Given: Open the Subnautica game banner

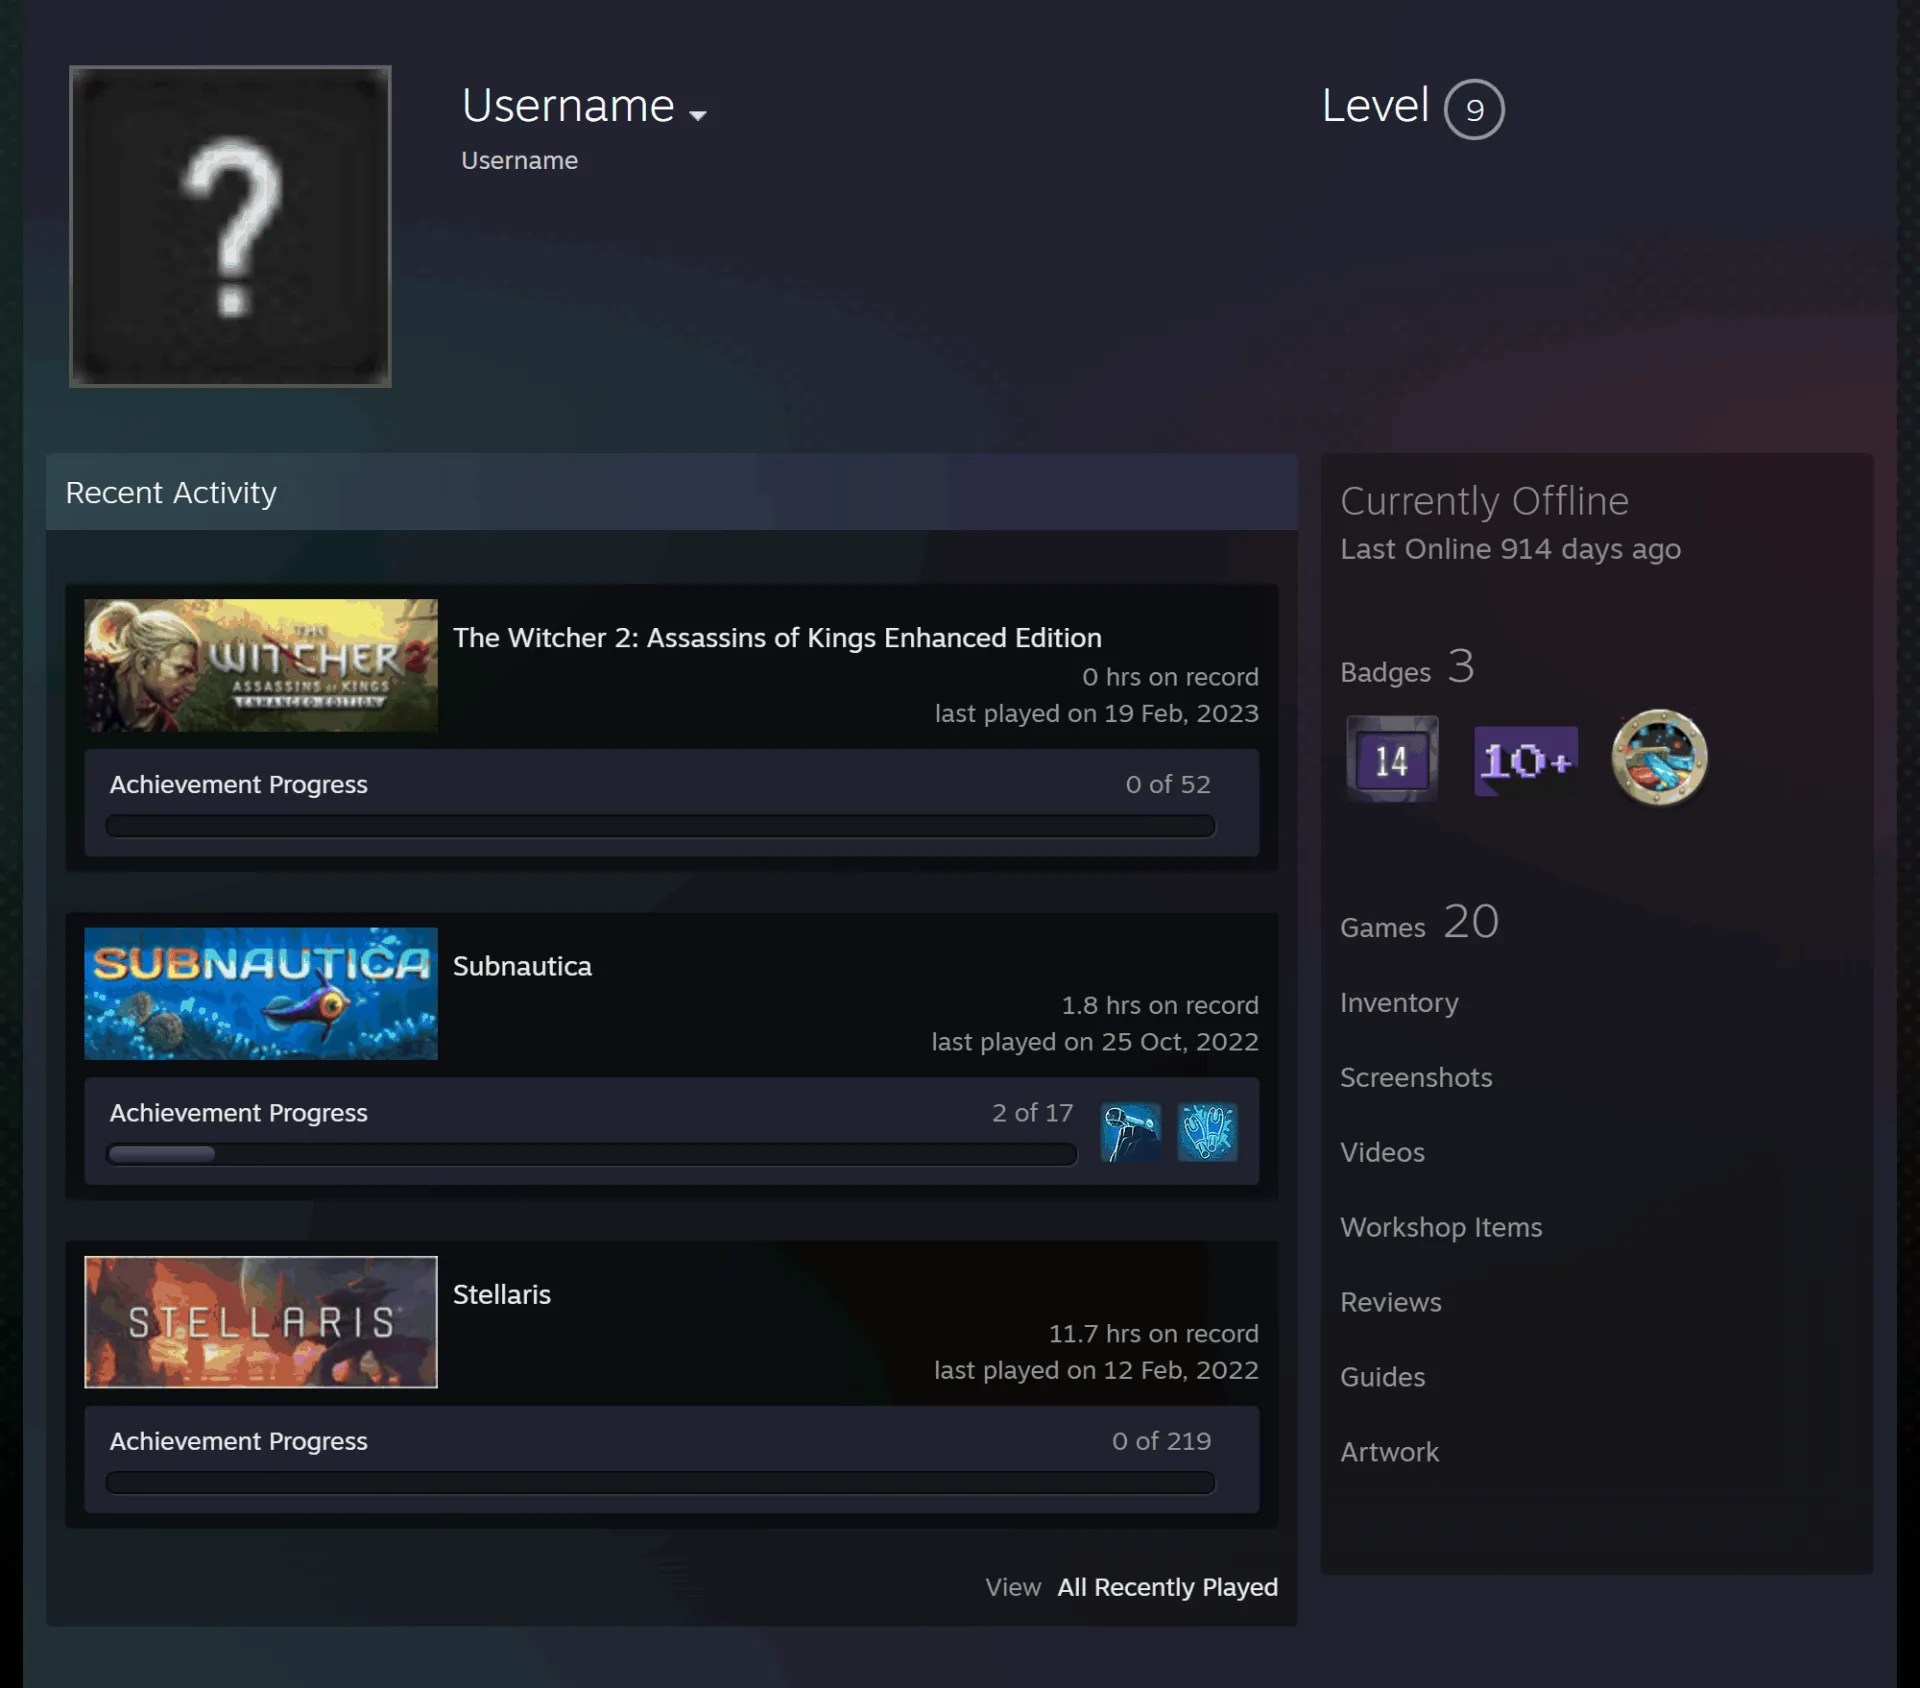Looking at the screenshot, I should (x=261, y=993).
